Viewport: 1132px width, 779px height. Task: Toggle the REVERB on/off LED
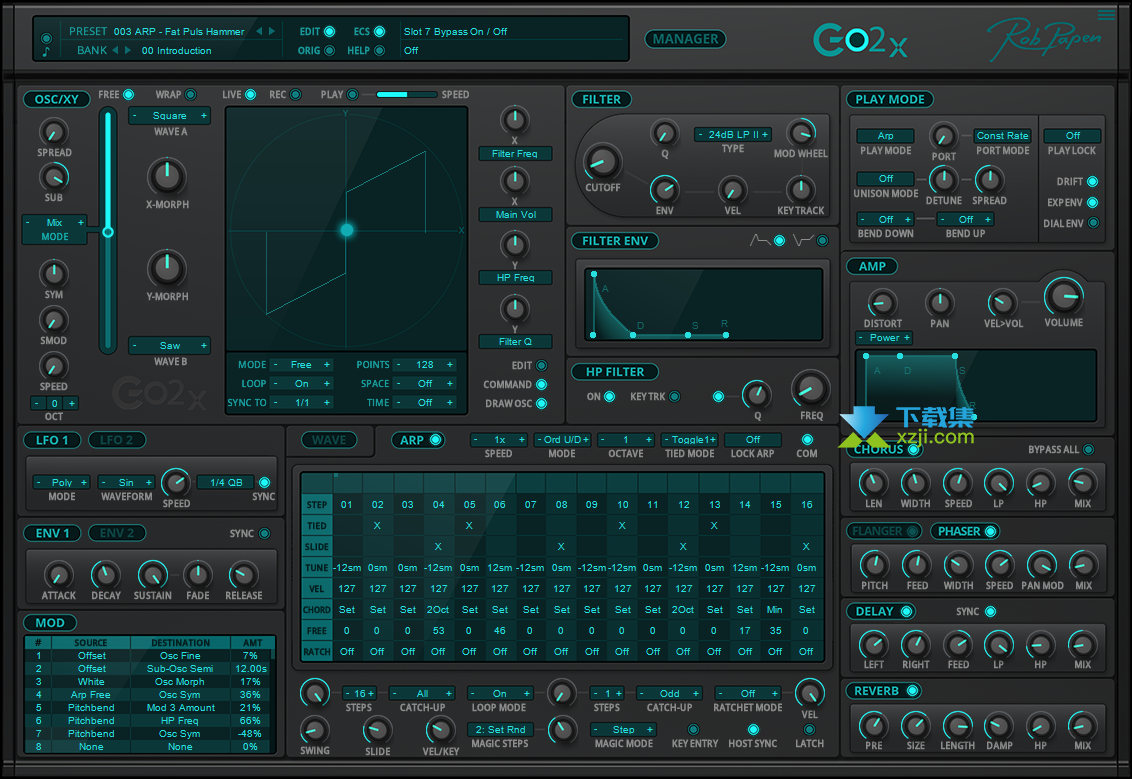912,691
